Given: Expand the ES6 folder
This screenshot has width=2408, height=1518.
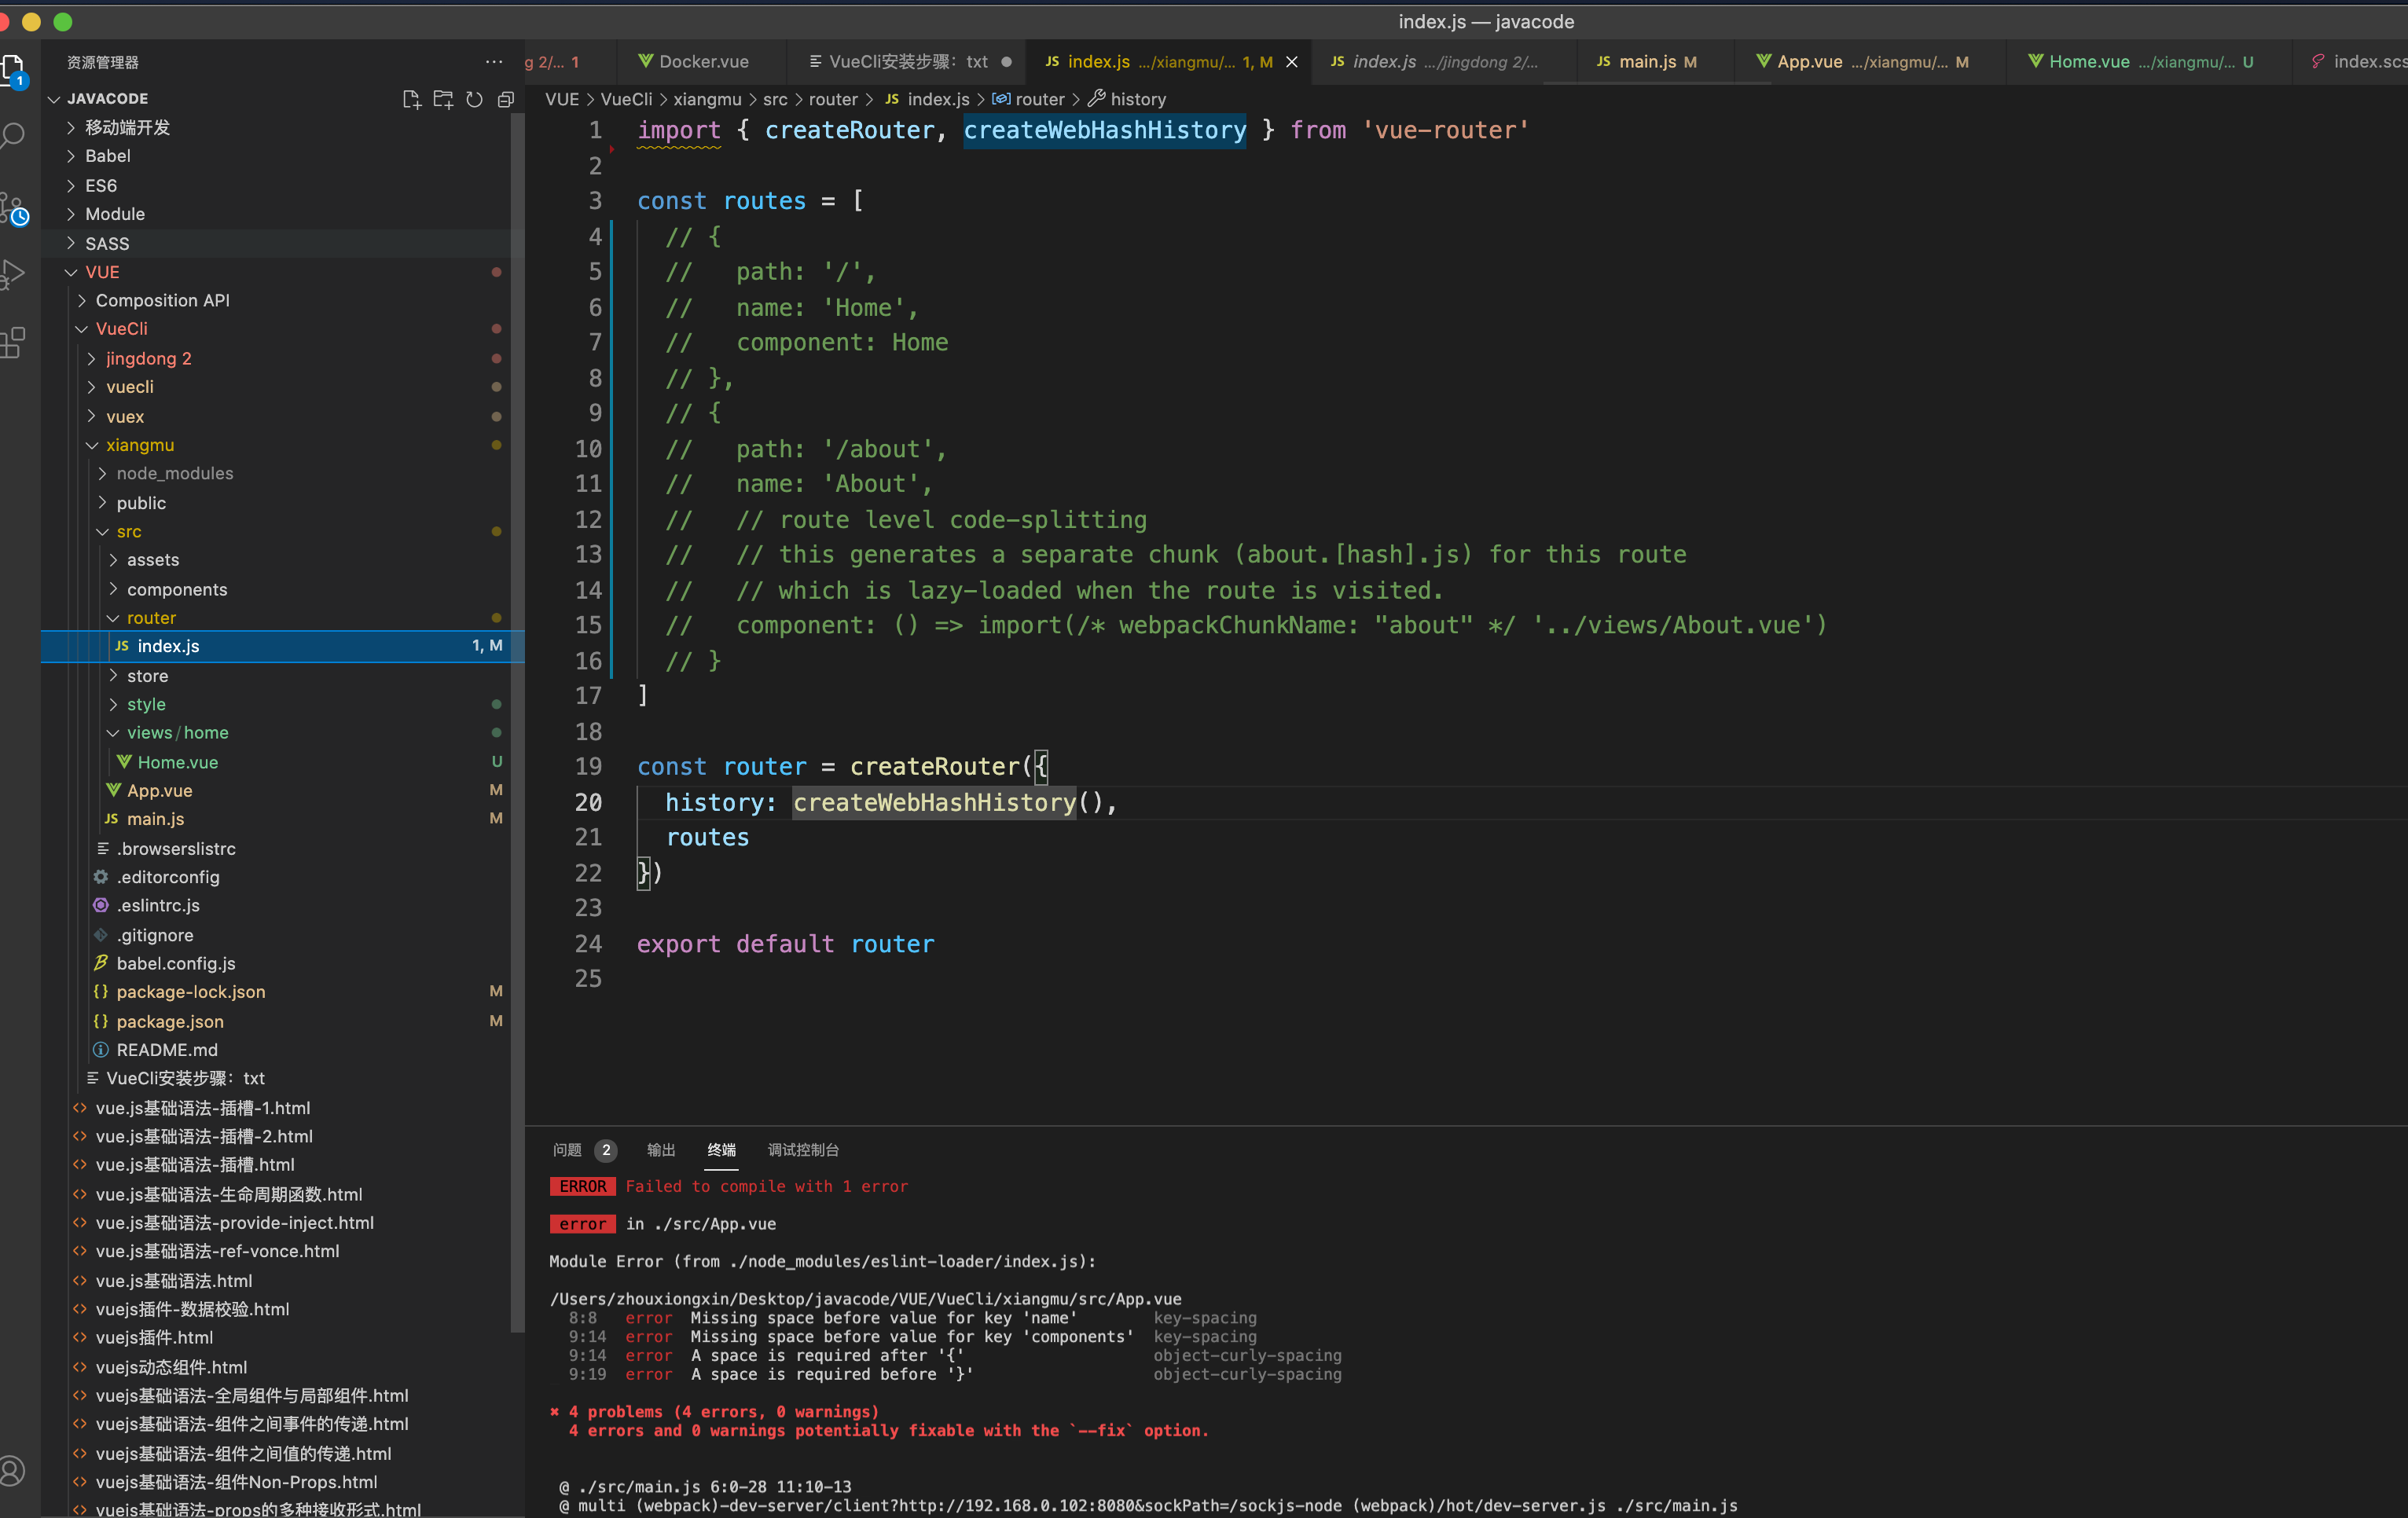Looking at the screenshot, I should point(71,185).
